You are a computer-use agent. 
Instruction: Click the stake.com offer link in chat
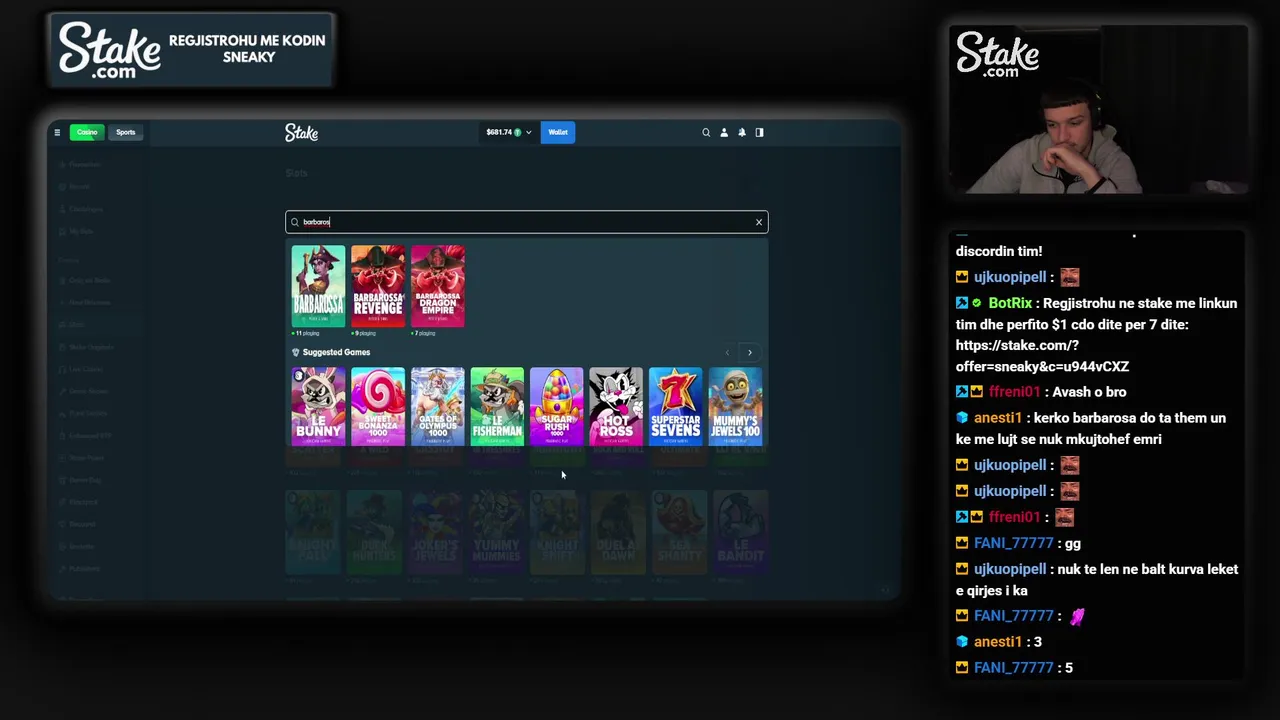click(x=1042, y=356)
